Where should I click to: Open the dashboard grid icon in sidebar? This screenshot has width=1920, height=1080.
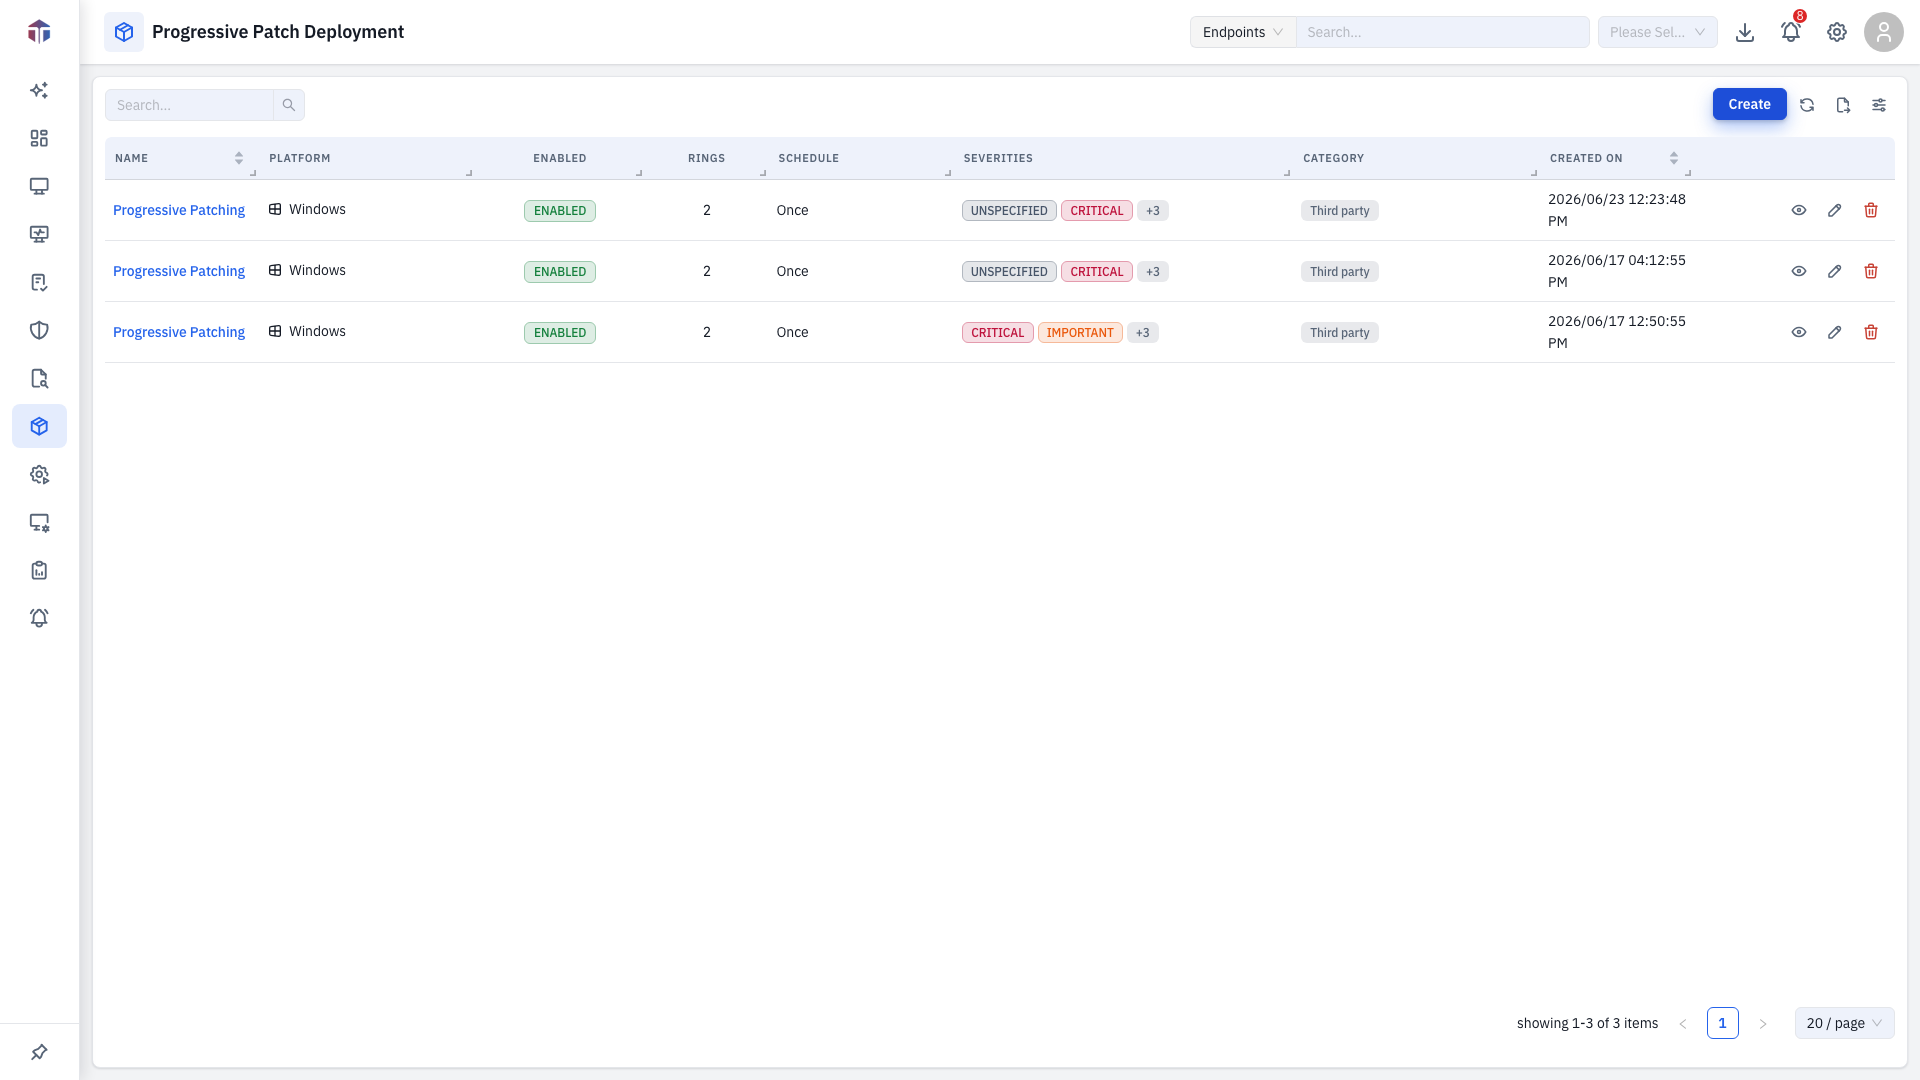(x=39, y=138)
